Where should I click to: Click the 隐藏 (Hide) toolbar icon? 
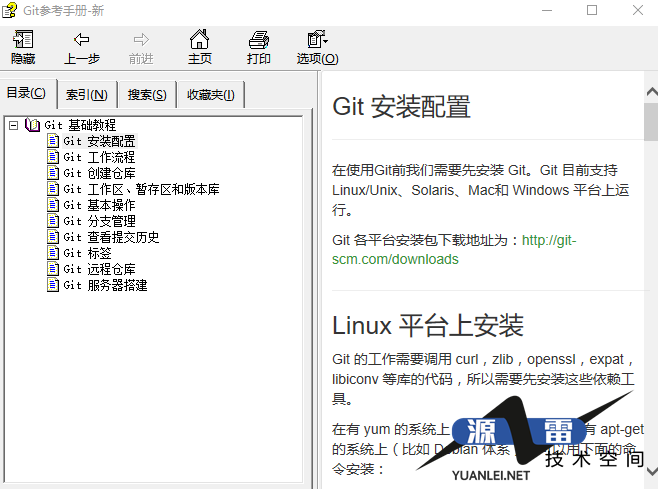pyautogui.click(x=23, y=39)
